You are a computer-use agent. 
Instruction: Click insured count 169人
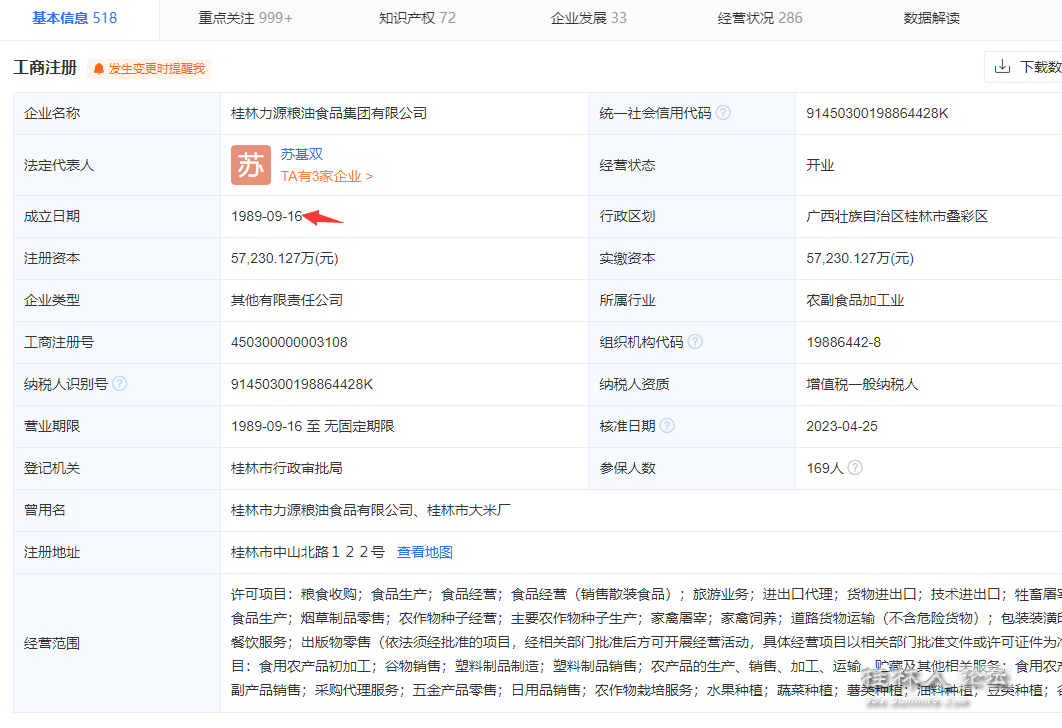(824, 468)
